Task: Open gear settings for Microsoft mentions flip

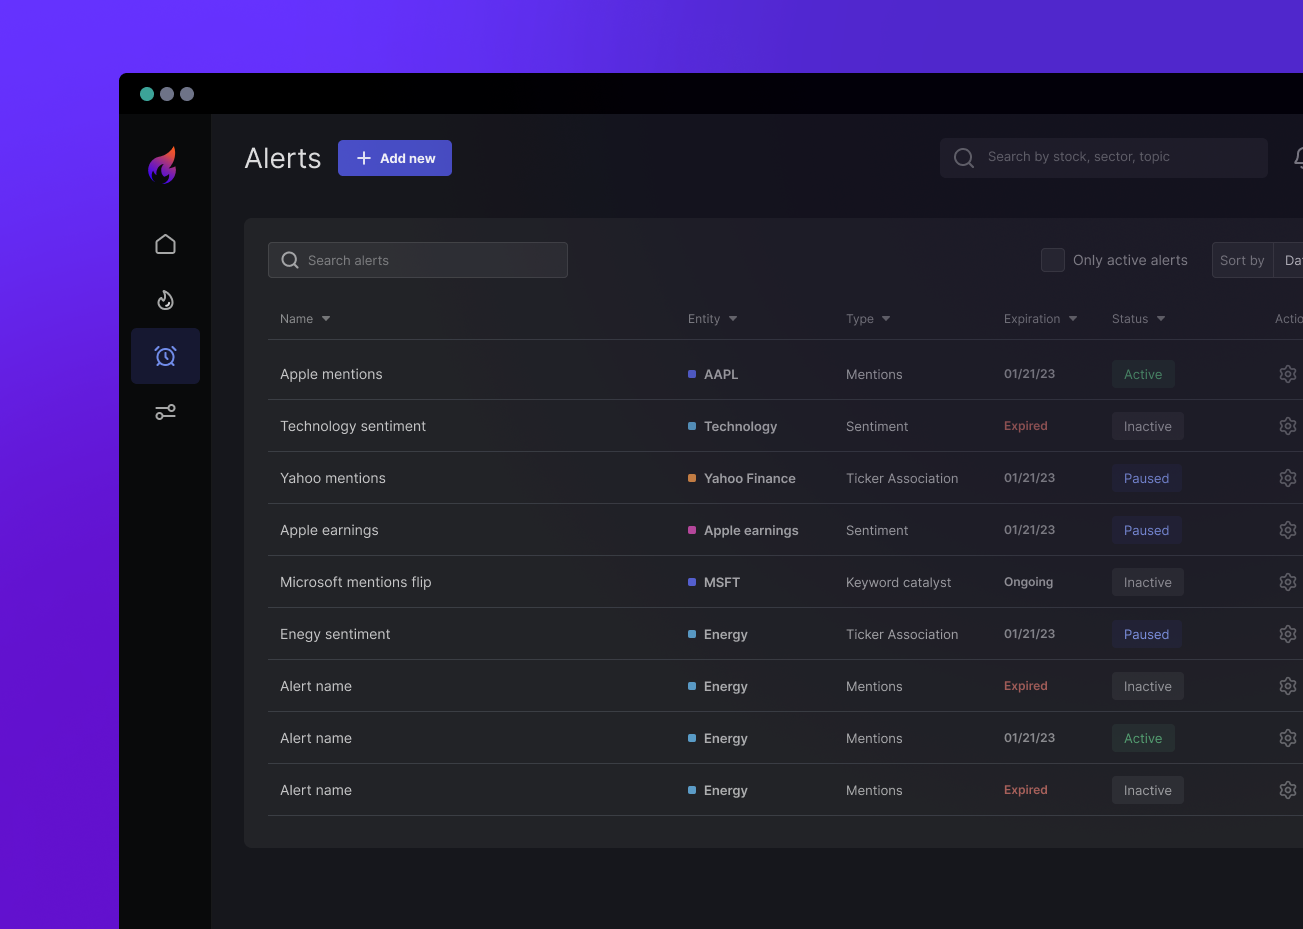Action: pos(1288,582)
